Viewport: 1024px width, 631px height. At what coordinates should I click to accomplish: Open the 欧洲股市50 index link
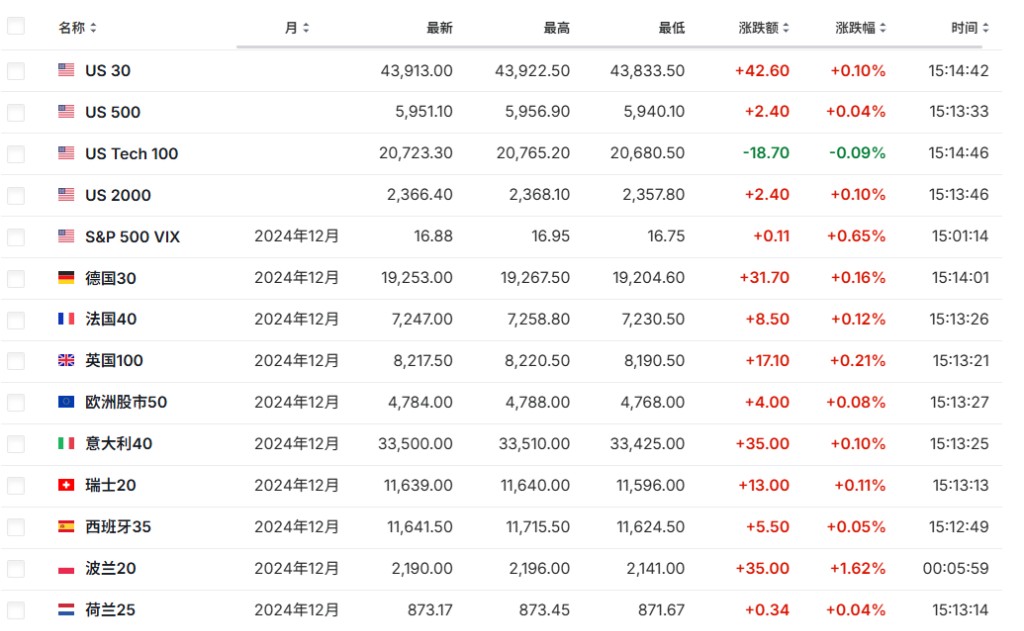pos(126,402)
